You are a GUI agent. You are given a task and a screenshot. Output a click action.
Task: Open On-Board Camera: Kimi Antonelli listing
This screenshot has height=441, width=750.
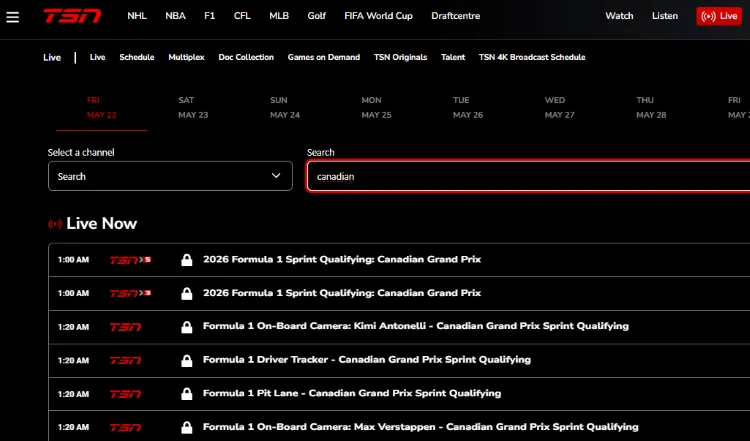point(416,326)
